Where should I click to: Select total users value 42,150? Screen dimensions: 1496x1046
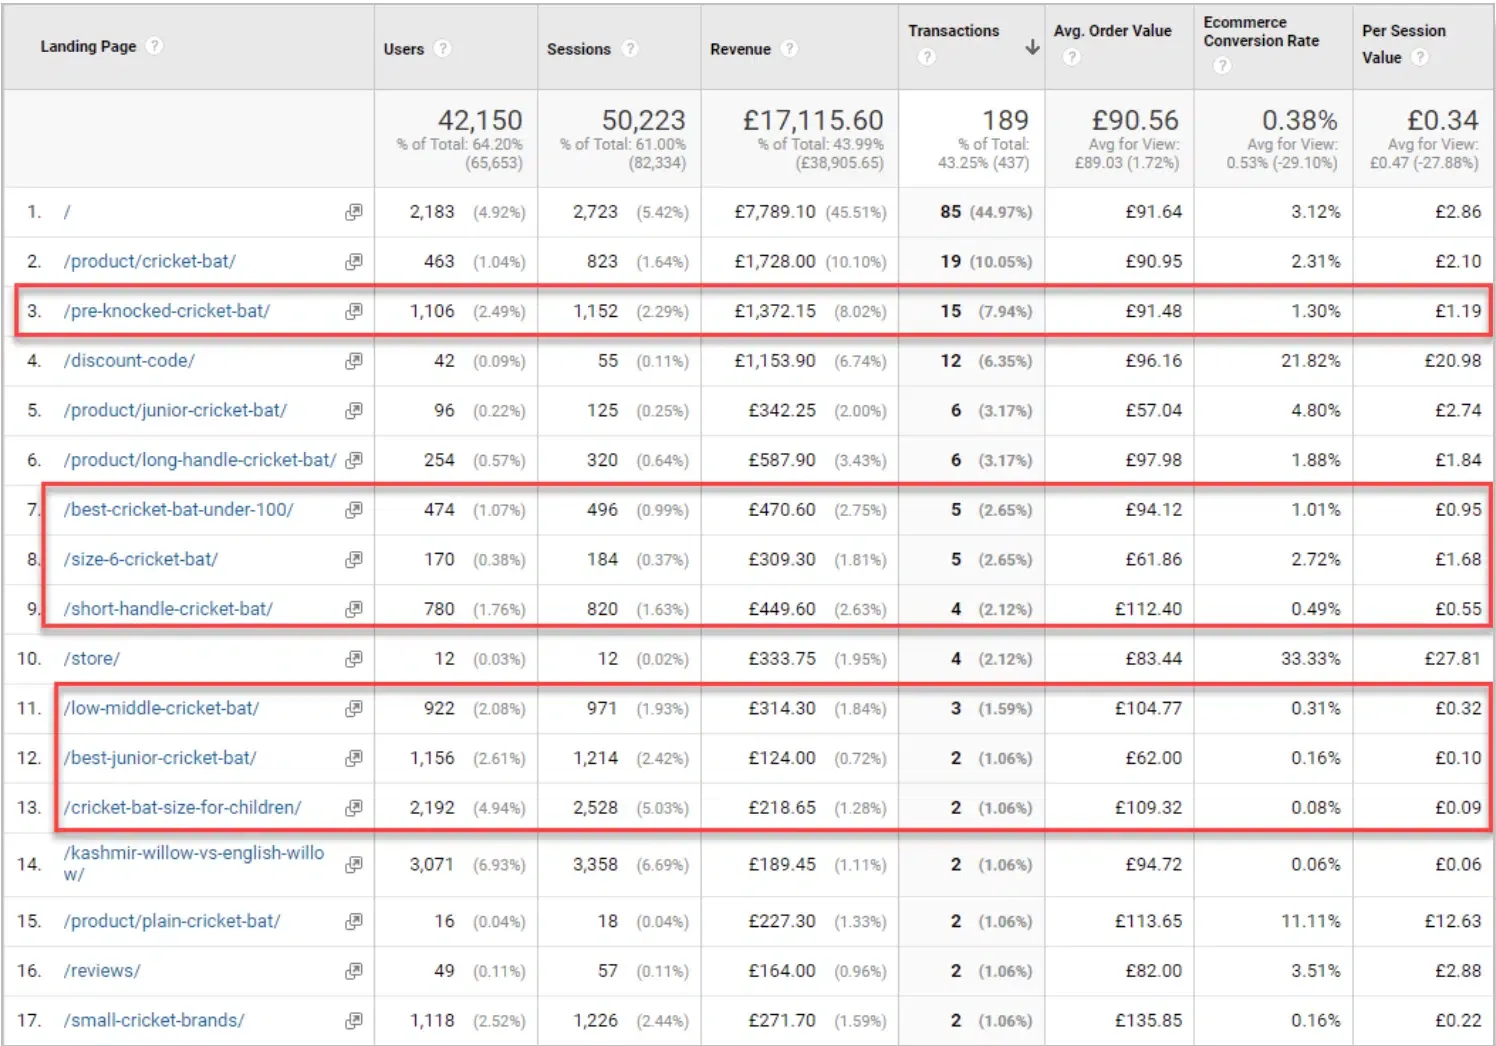click(480, 121)
